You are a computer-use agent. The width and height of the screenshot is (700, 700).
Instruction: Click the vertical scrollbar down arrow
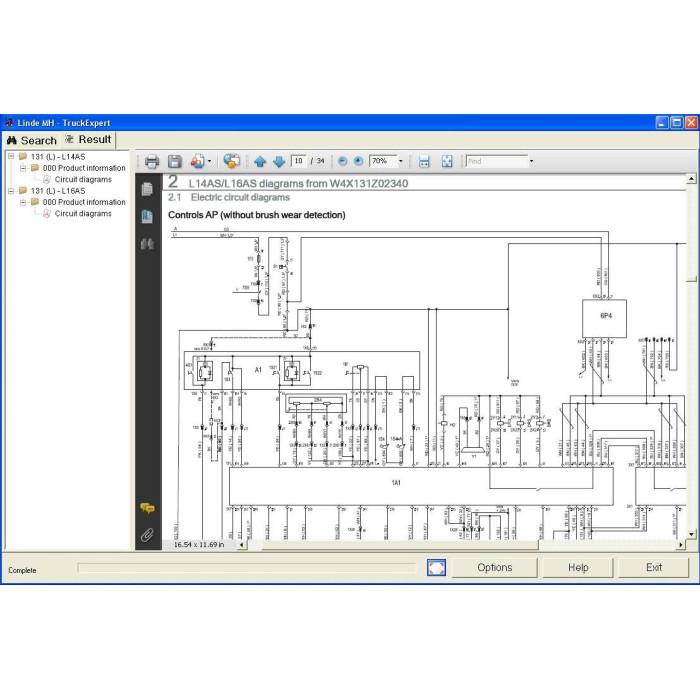[x=691, y=534]
